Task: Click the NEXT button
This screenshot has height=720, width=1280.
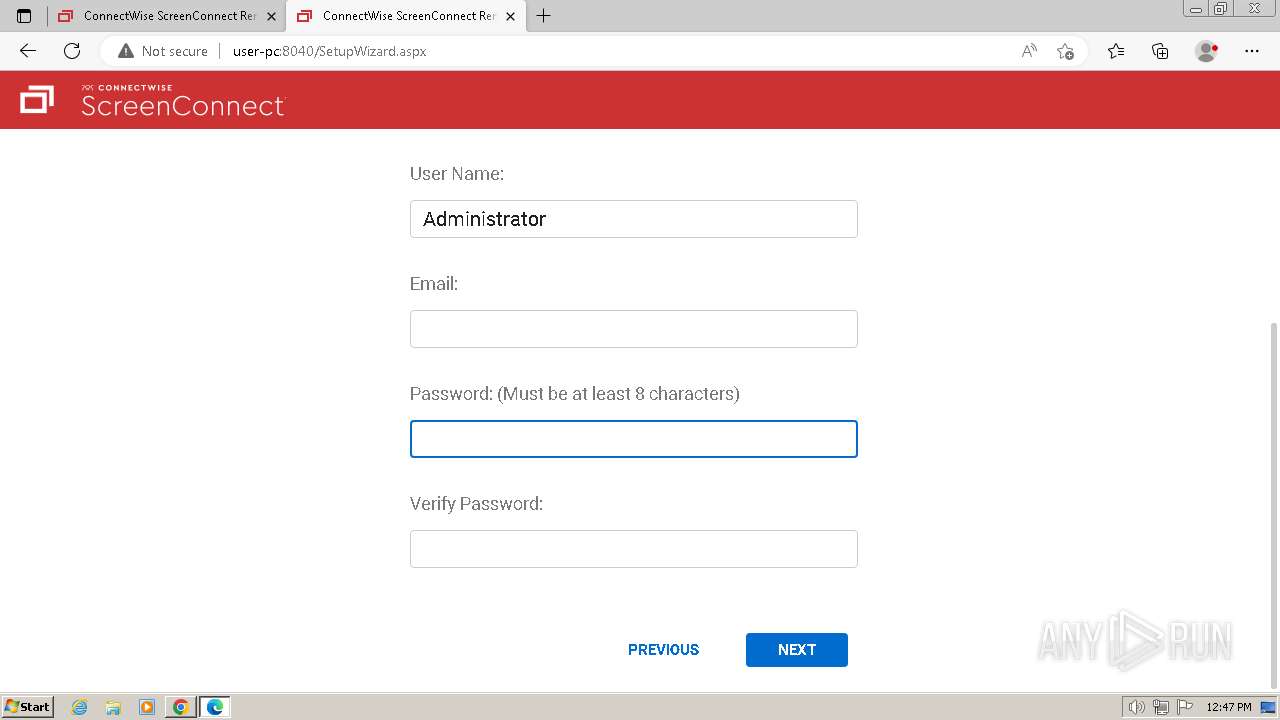Action: click(796, 650)
